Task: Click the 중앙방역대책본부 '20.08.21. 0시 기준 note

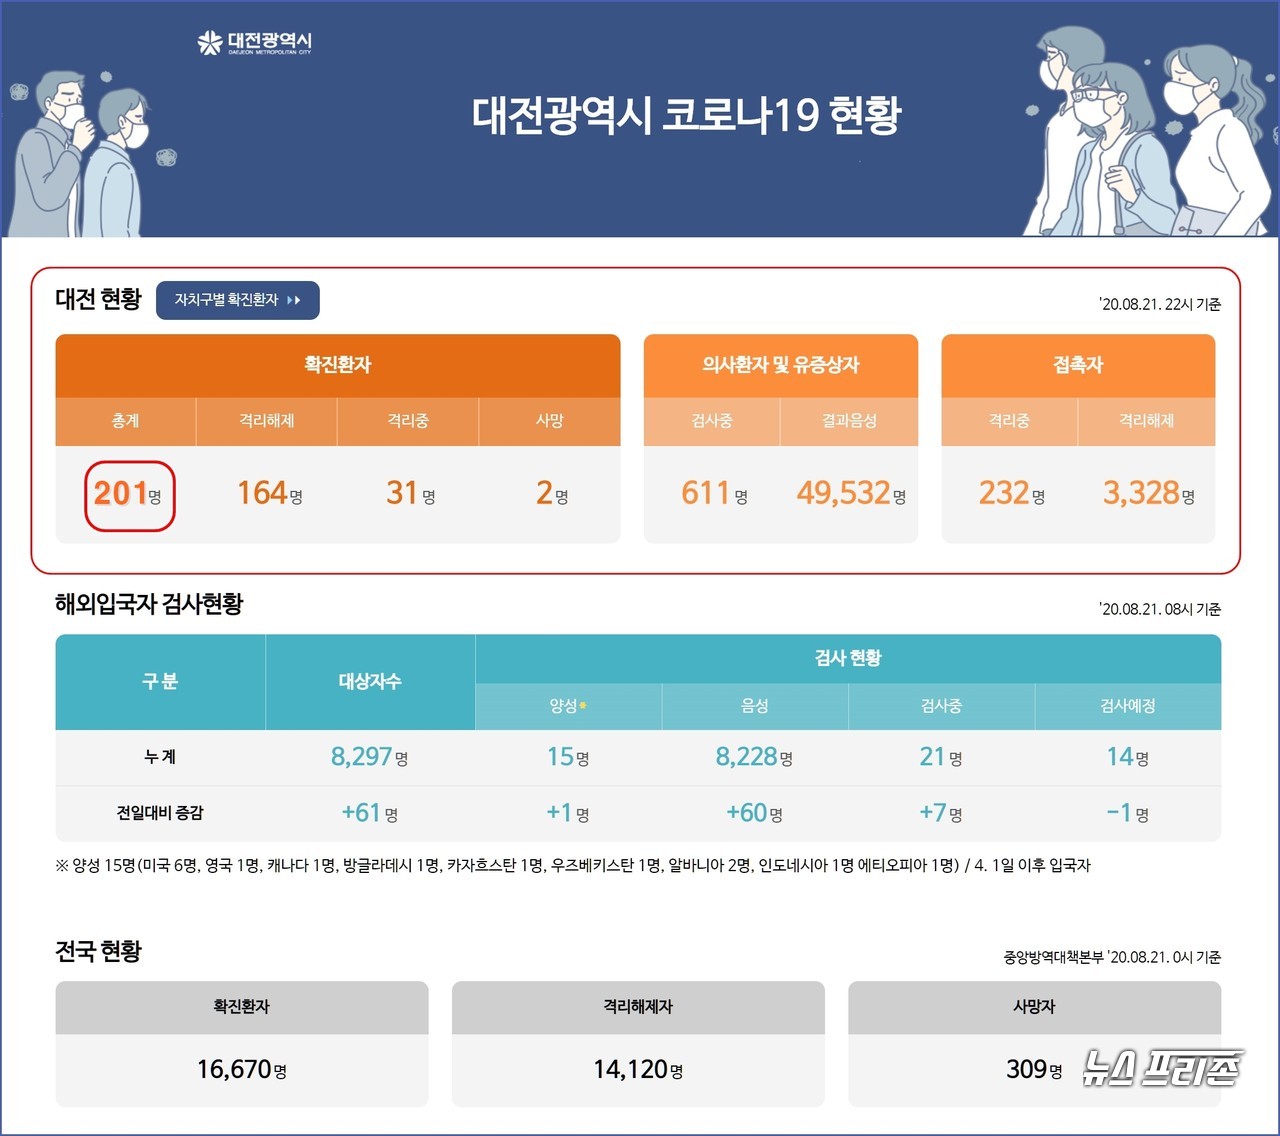Action: point(1112,958)
